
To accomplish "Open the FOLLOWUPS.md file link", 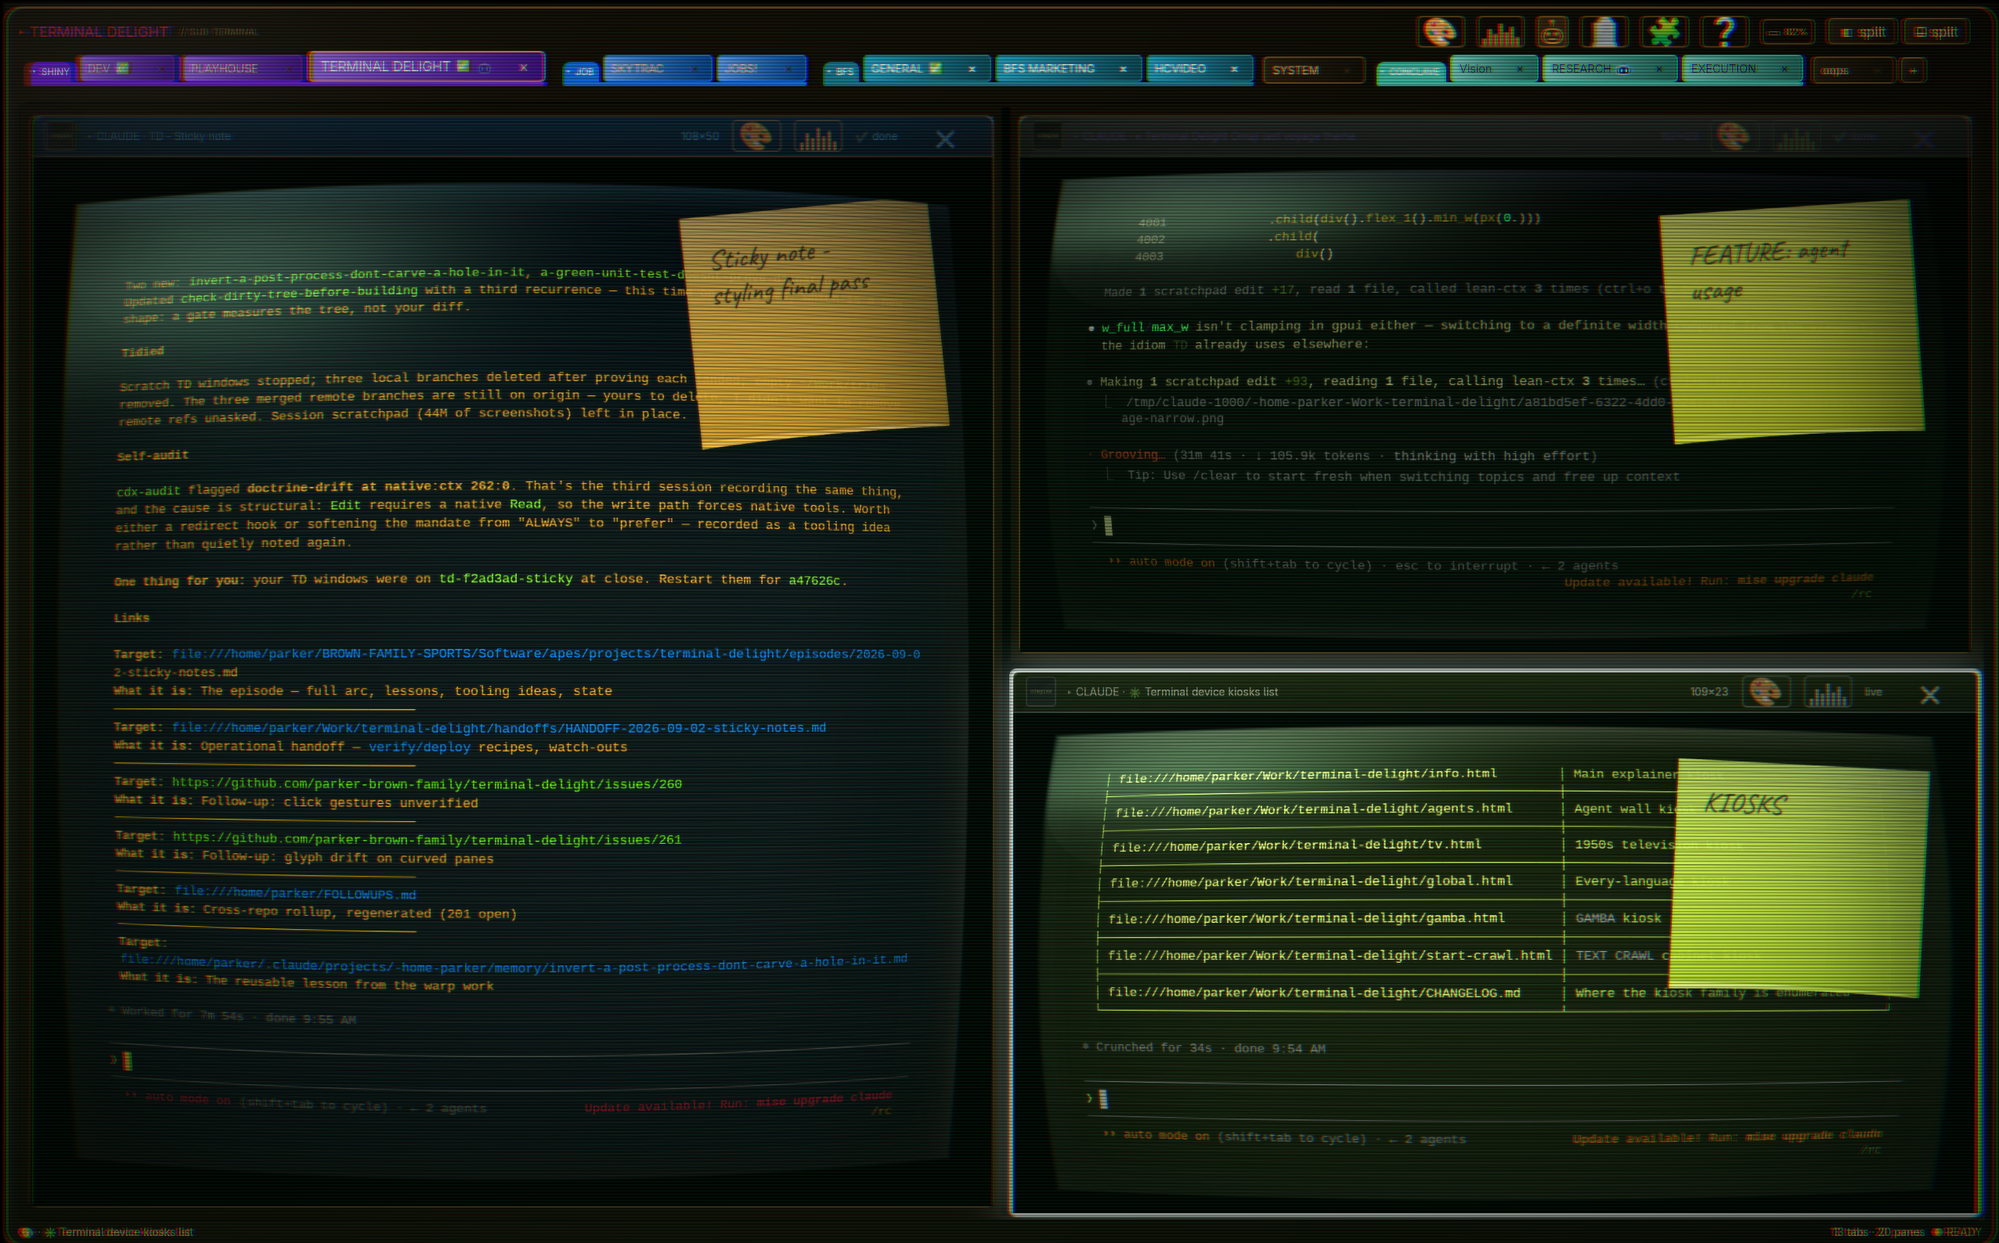I will [295, 893].
